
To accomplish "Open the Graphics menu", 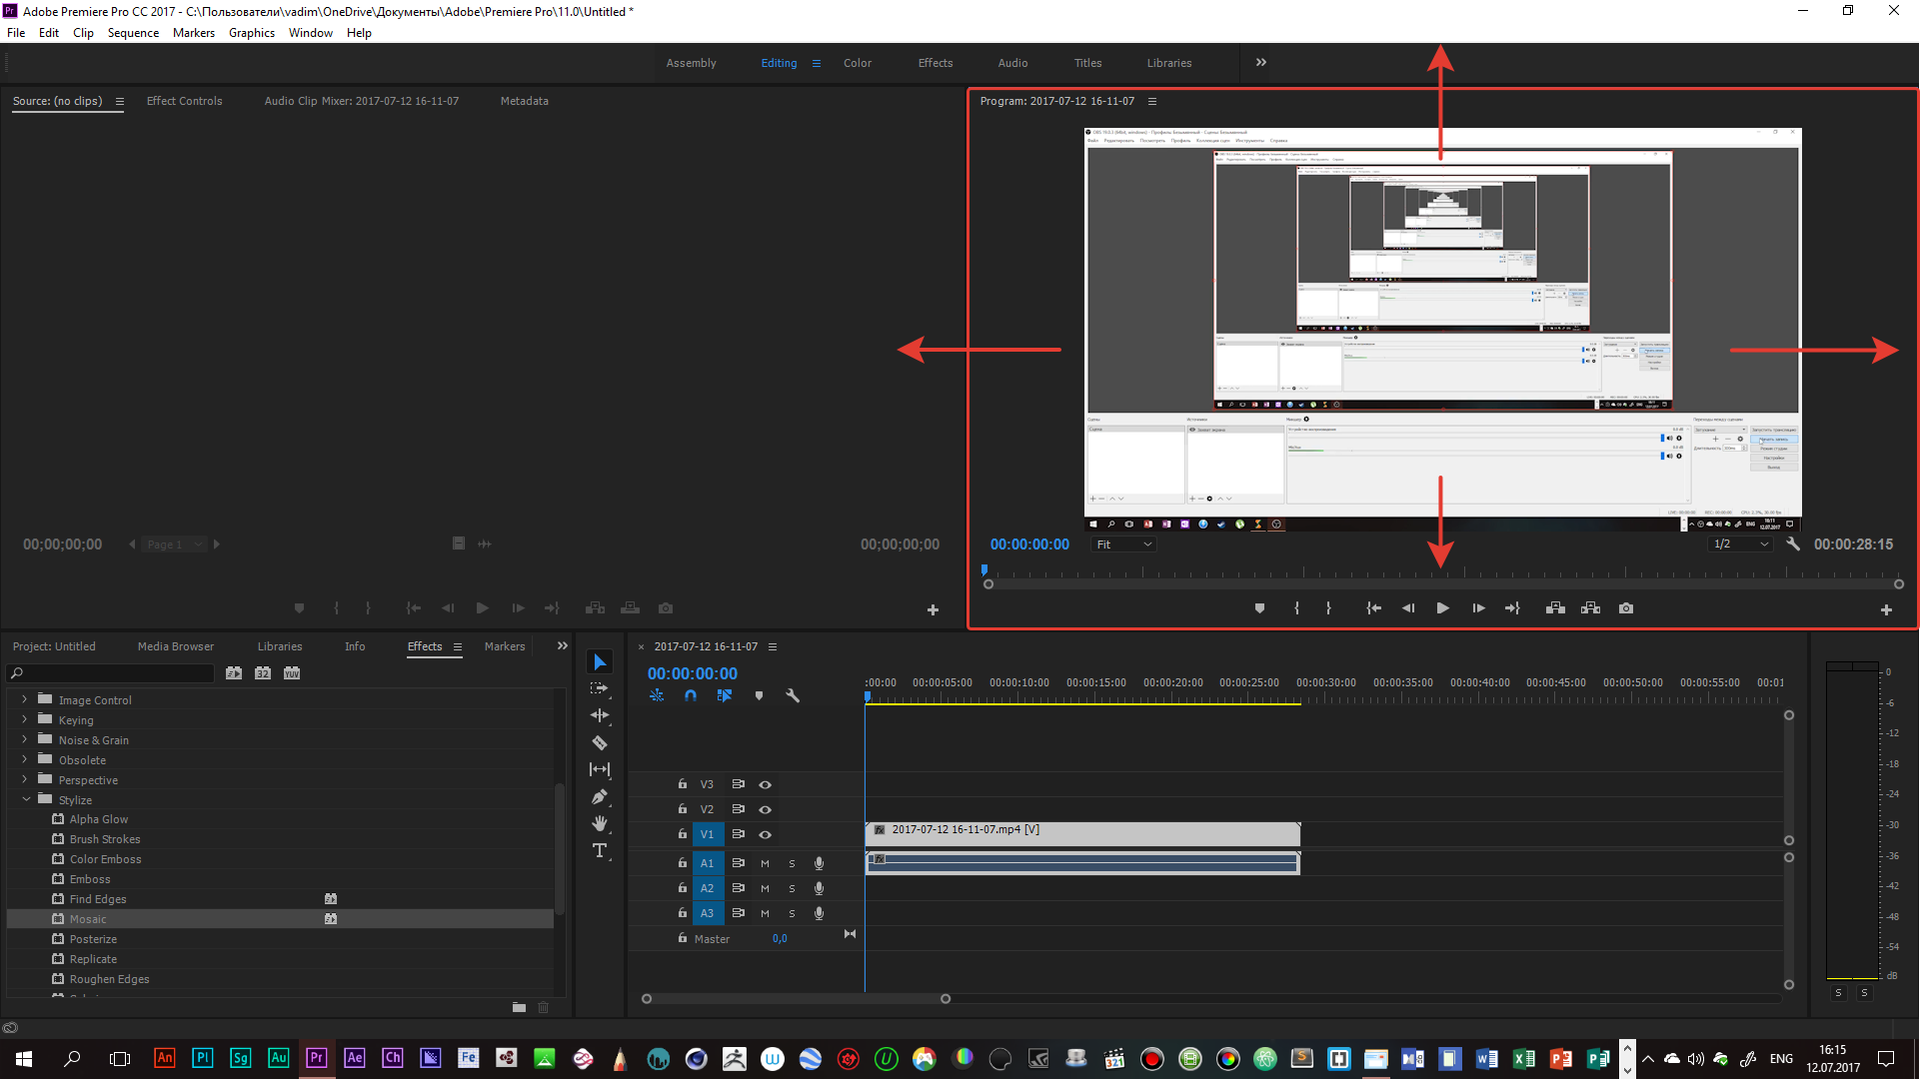I will pyautogui.click(x=251, y=33).
